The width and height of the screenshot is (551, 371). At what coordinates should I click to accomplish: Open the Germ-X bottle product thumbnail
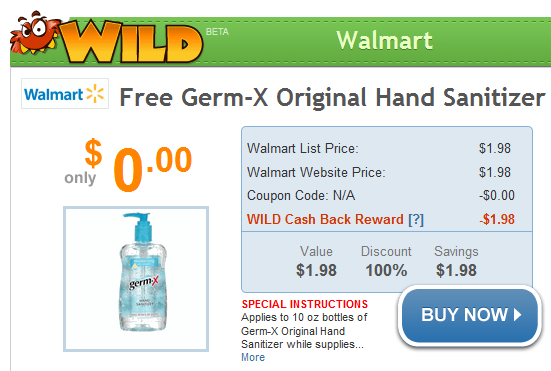pos(136,279)
